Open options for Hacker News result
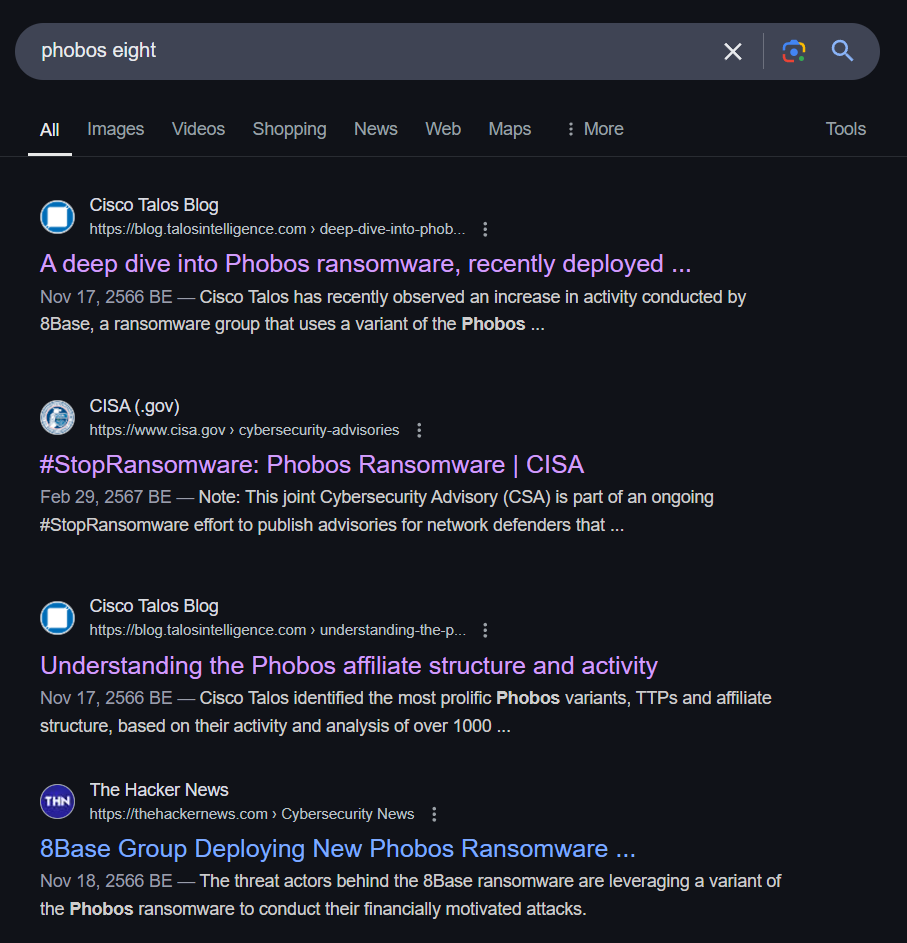The image size is (907, 943). [434, 814]
